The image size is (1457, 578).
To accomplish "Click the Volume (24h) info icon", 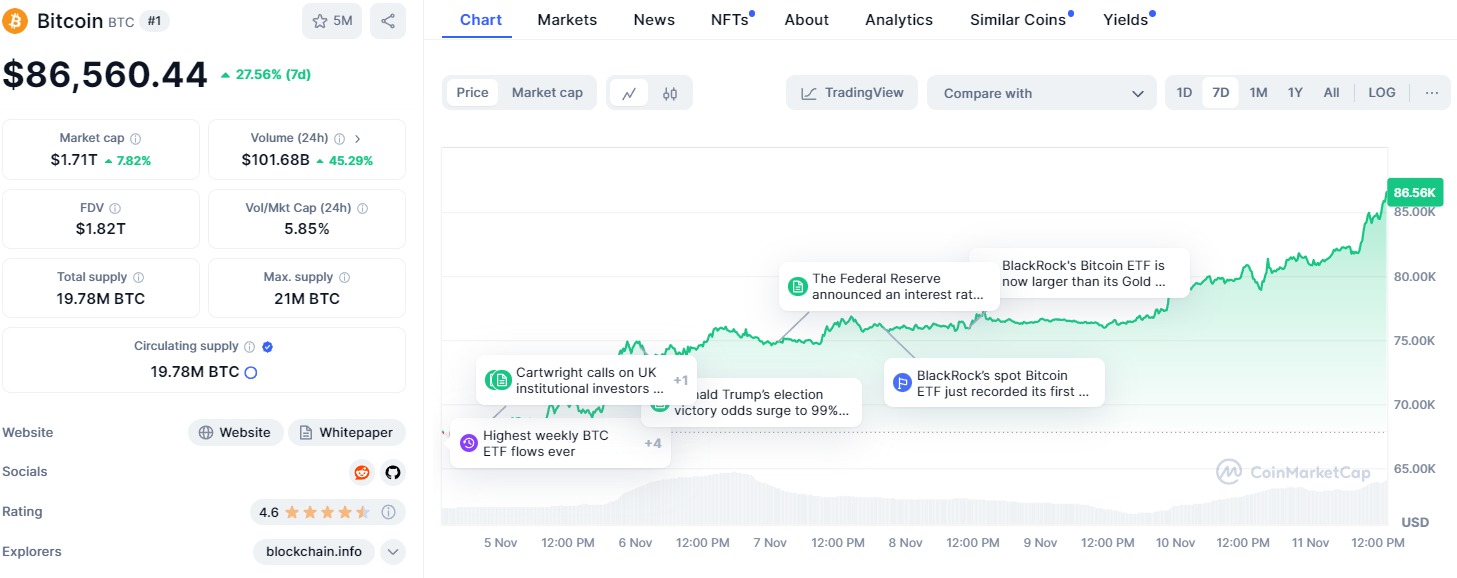I will point(339,139).
